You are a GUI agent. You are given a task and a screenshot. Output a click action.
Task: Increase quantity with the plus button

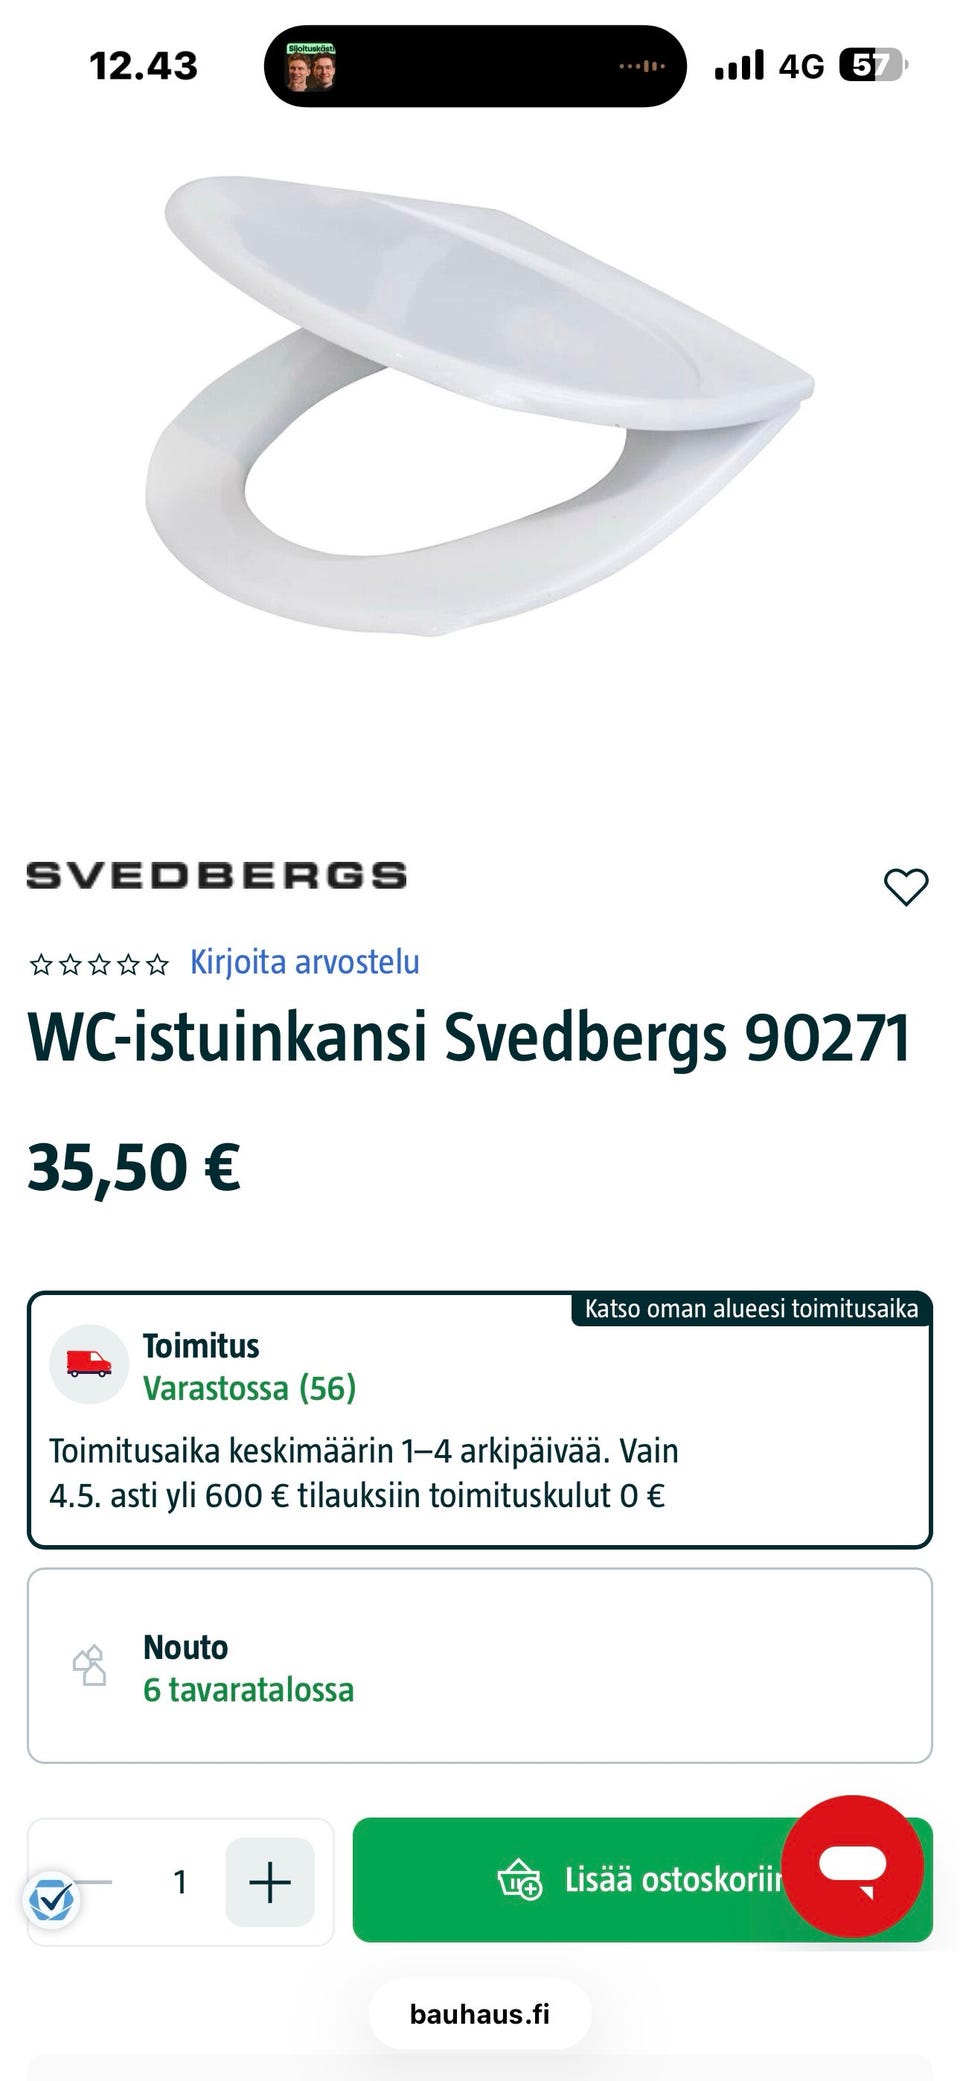pyautogui.click(x=270, y=1882)
